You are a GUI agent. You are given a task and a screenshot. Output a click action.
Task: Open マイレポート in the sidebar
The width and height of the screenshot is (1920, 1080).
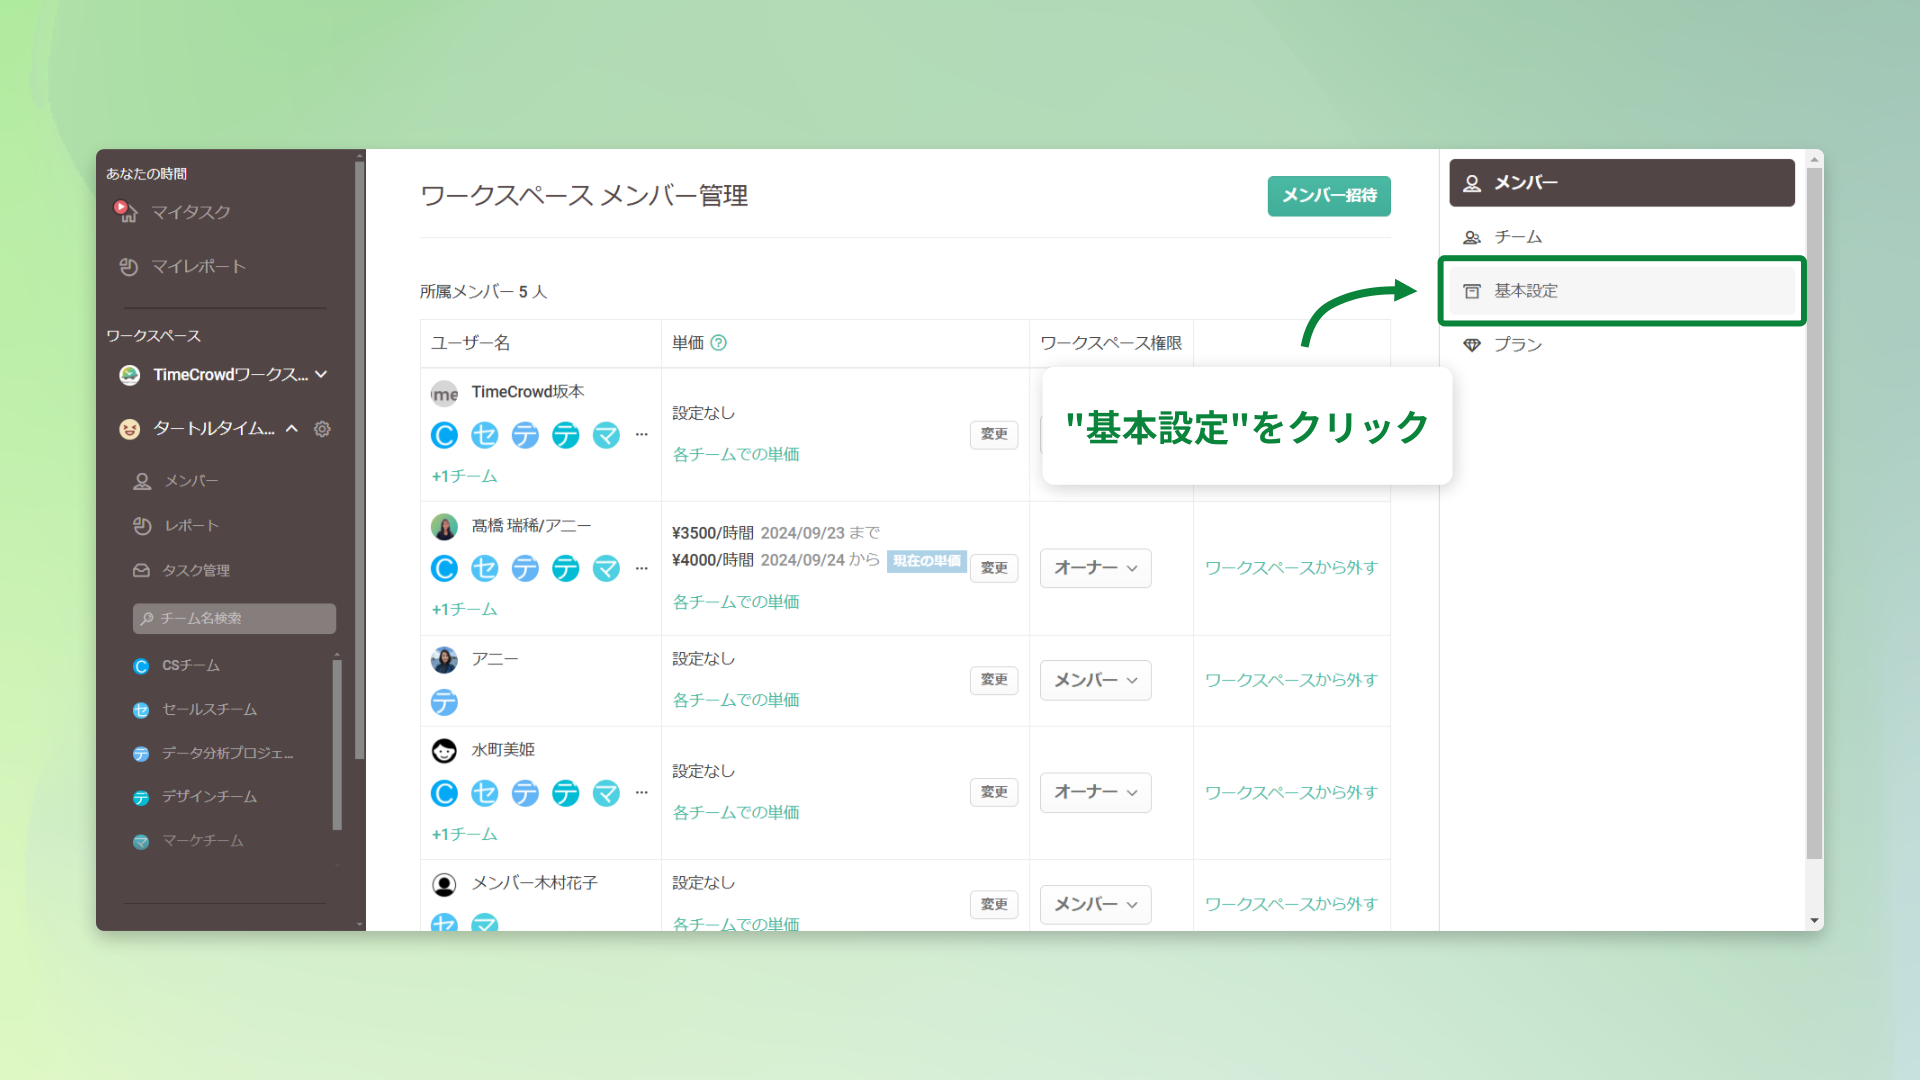(x=197, y=267)
